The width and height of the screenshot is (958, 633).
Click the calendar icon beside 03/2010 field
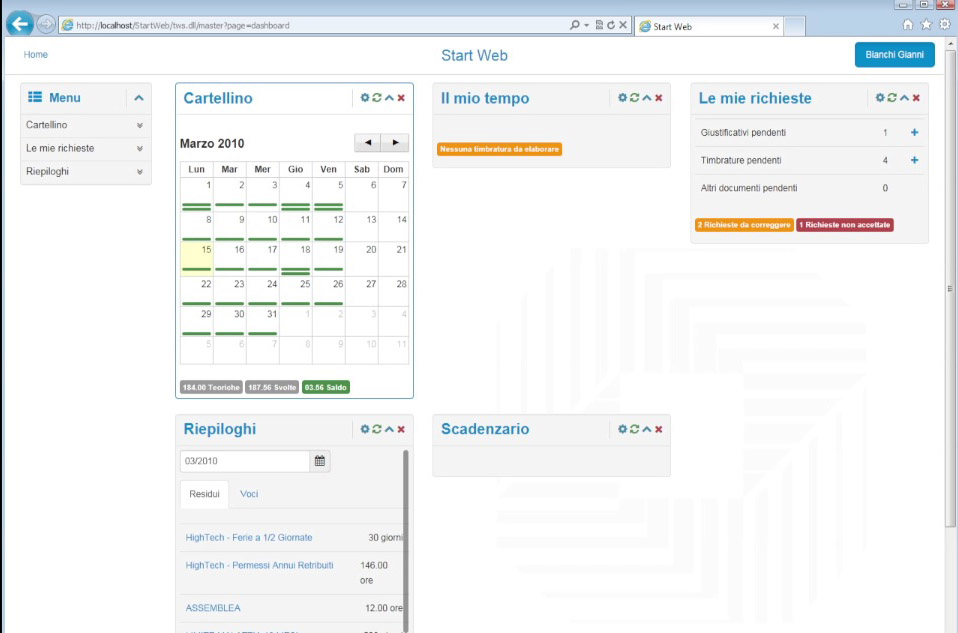pyautogui.click(x=320, y=461)
